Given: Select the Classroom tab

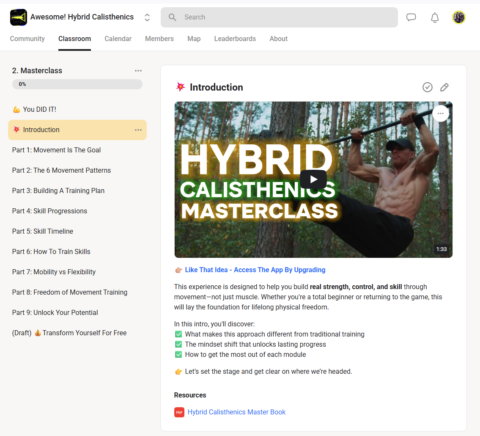Looking at the screenshot, I should [75, 39].
